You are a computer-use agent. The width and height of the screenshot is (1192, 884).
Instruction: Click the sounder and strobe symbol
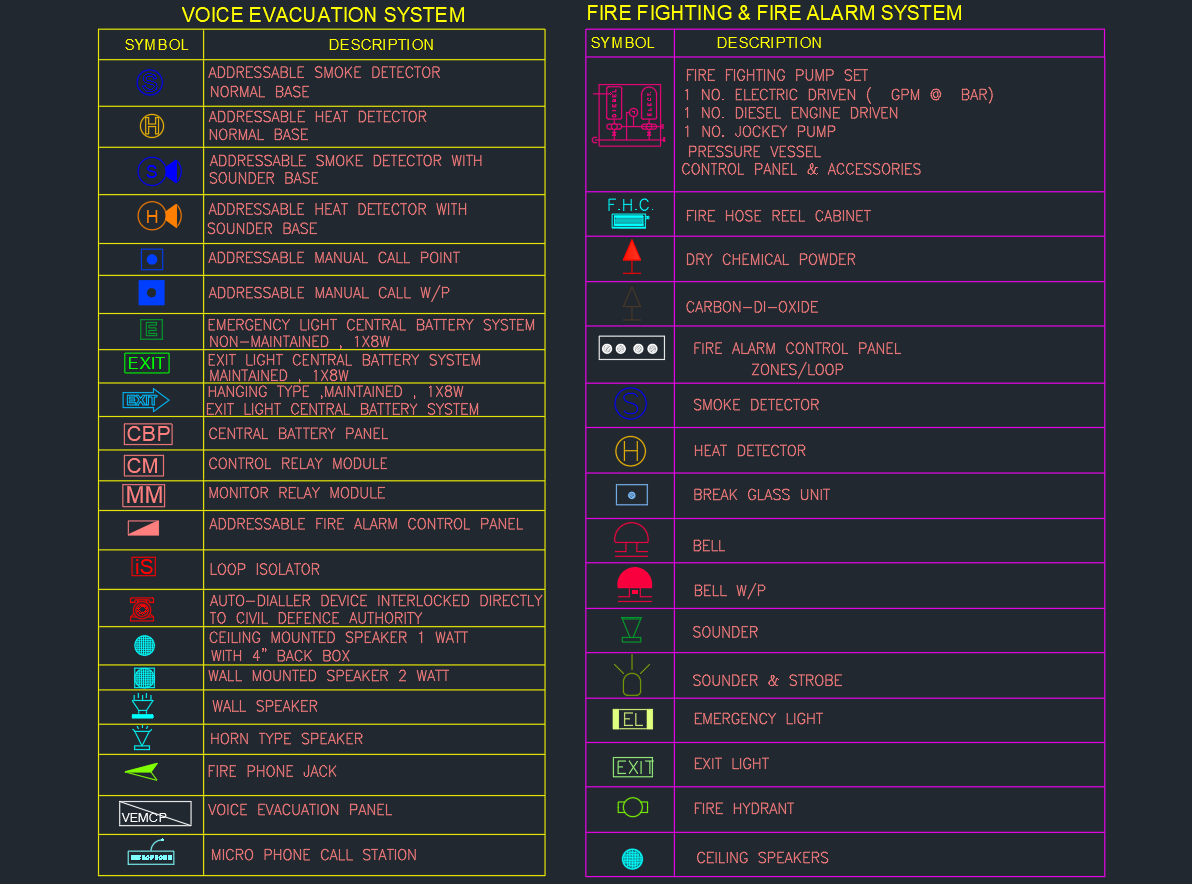click(631, 678)
